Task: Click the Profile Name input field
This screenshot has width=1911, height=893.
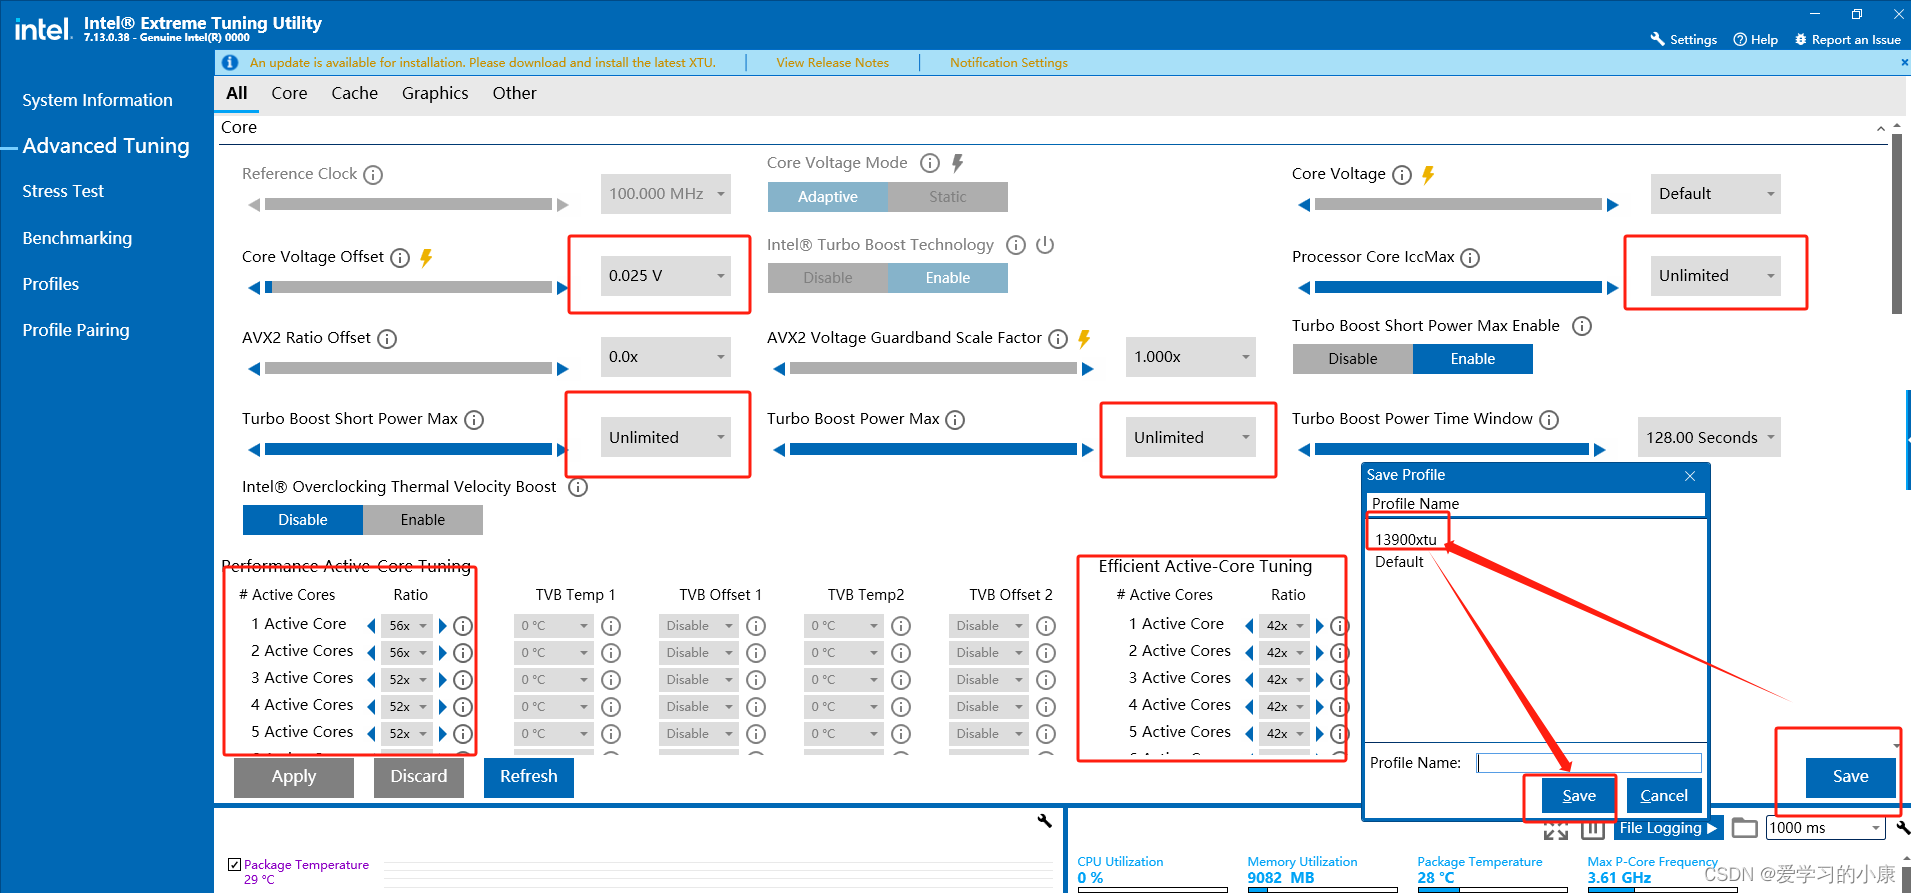Action: coord(1589,763)
